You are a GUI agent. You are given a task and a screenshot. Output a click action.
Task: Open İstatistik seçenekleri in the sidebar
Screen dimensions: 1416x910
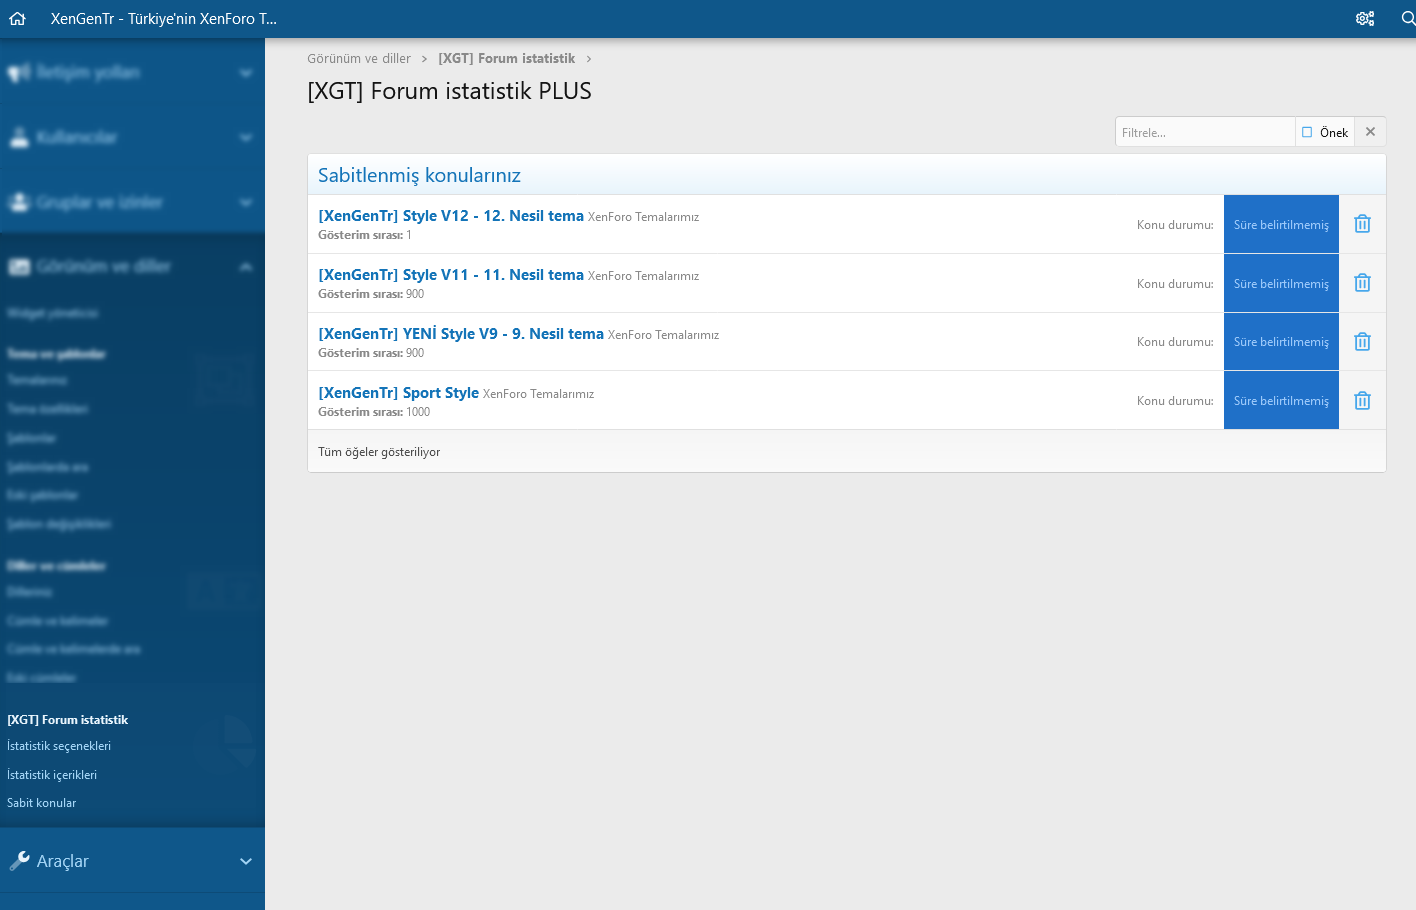coord(59,746)
